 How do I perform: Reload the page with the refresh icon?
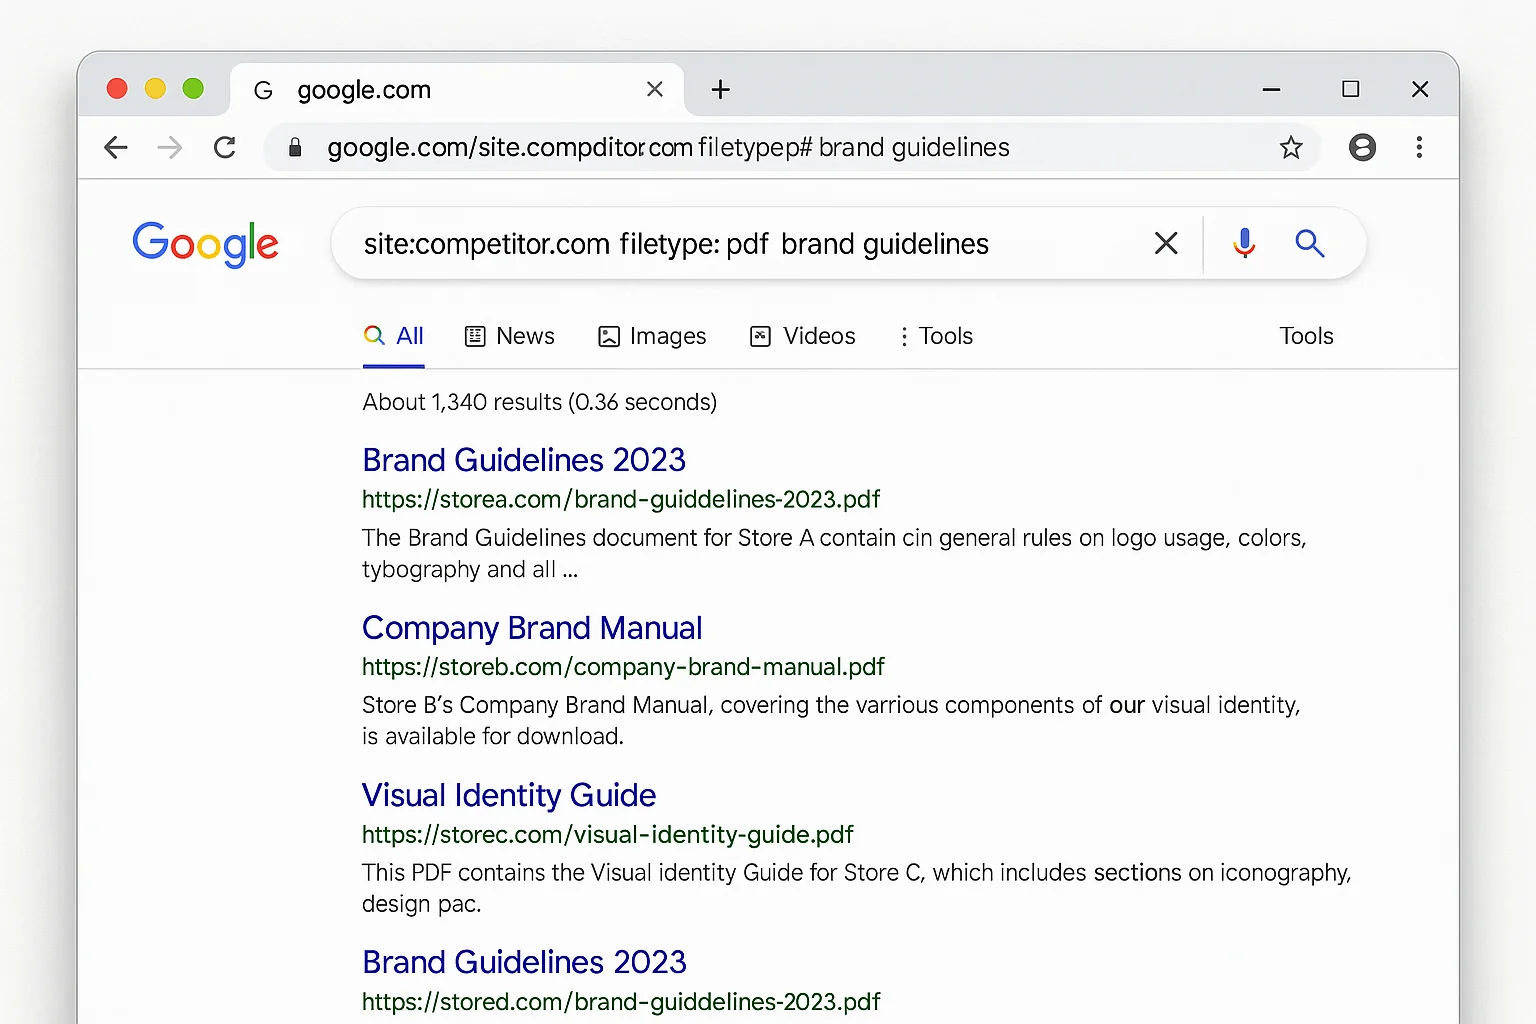[x=225, y=147]
